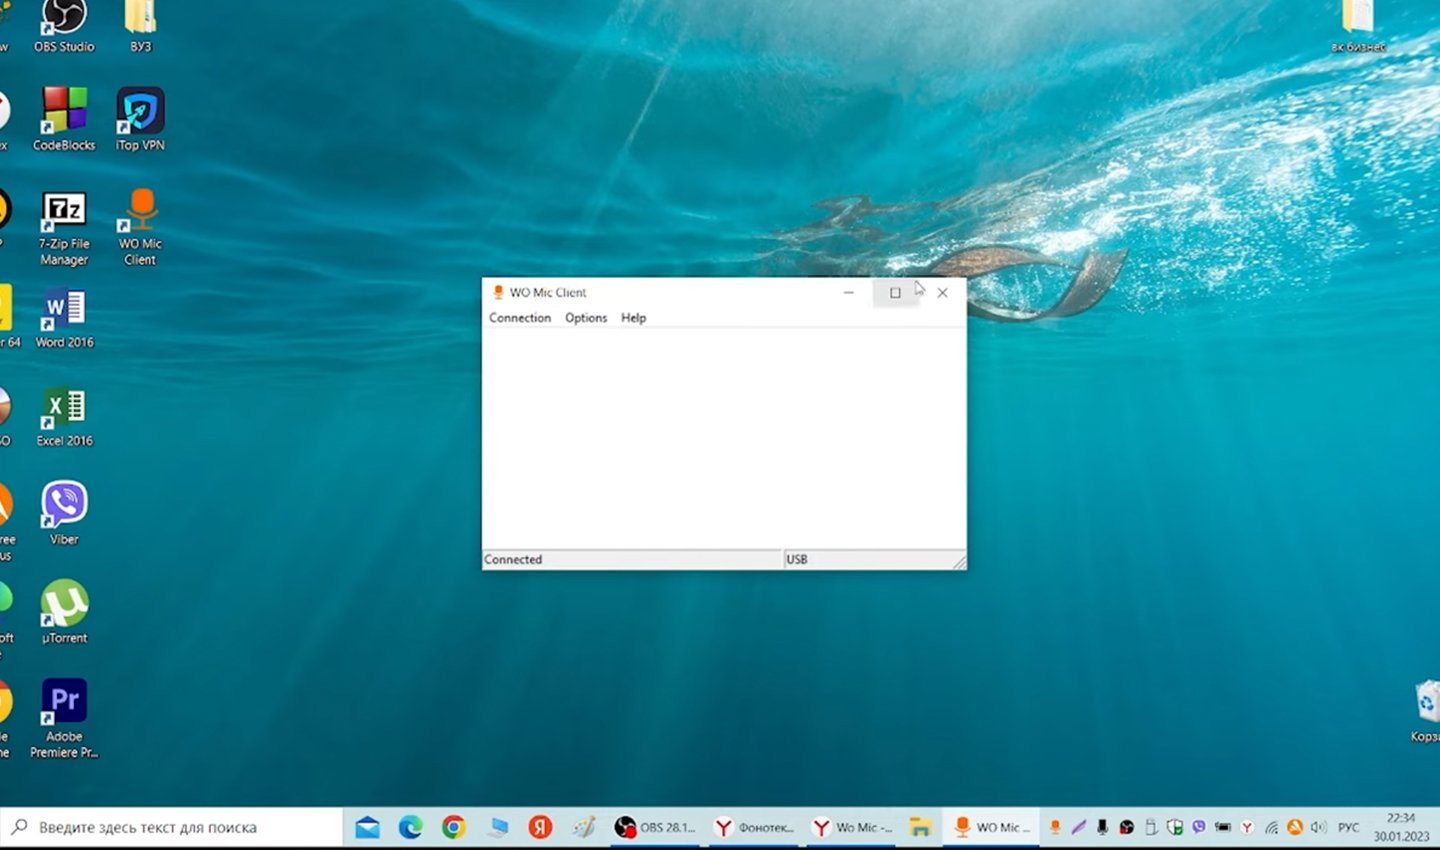Click the WO Mic Client title bar icon
The width and height of the screenshot is (1440, 850).
pyautogui.click(x=498, y=292)
